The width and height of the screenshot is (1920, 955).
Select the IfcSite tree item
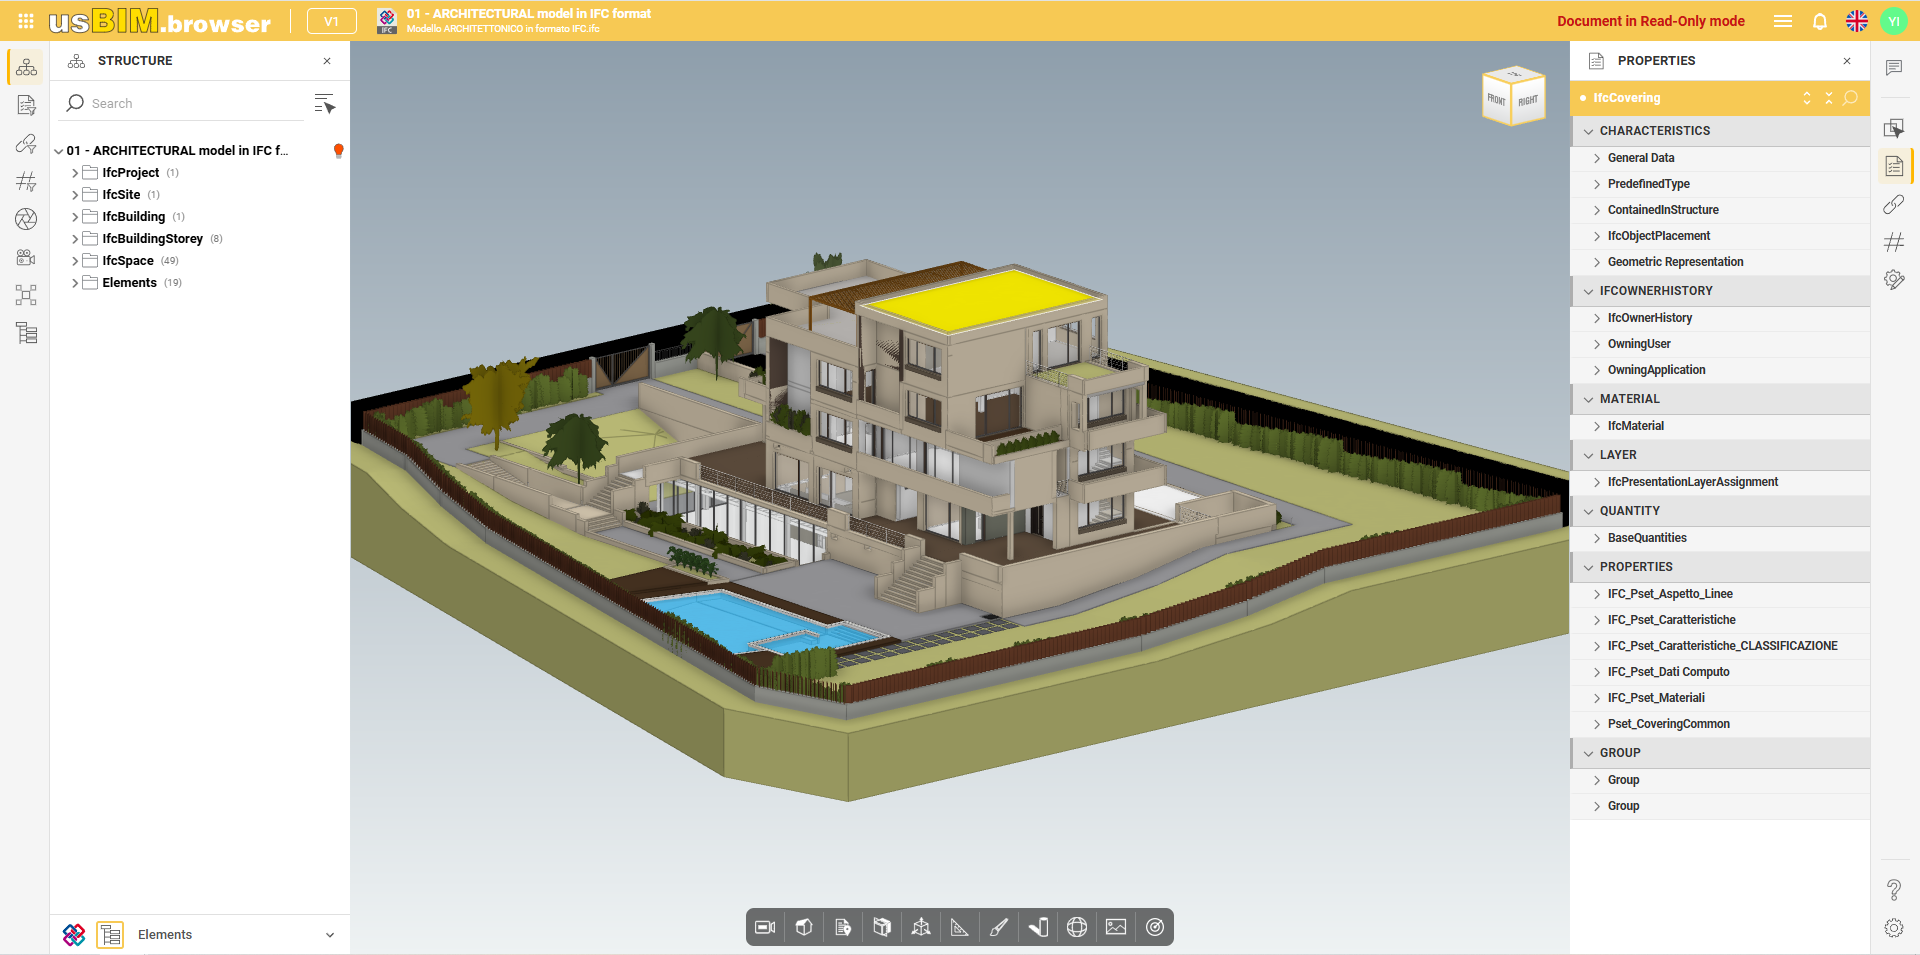coord(121,195)
